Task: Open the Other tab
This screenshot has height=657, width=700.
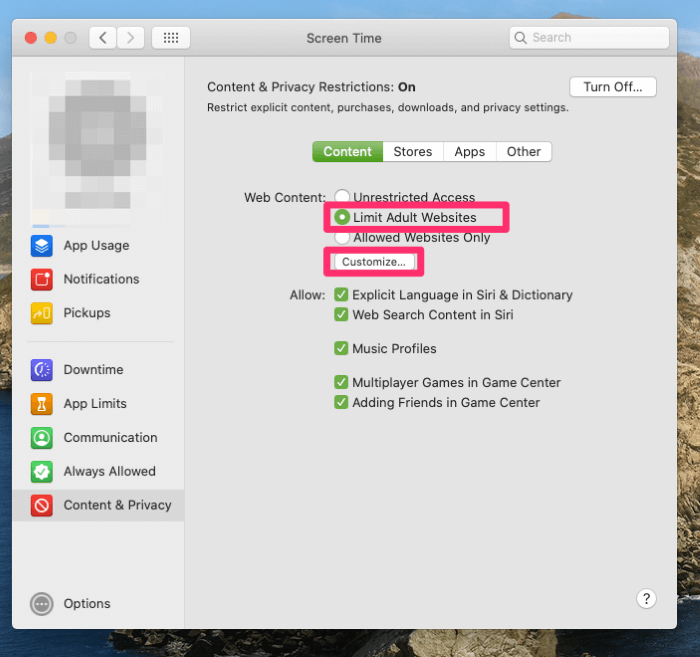Action: pyautogui.click(x=524, y=152)
